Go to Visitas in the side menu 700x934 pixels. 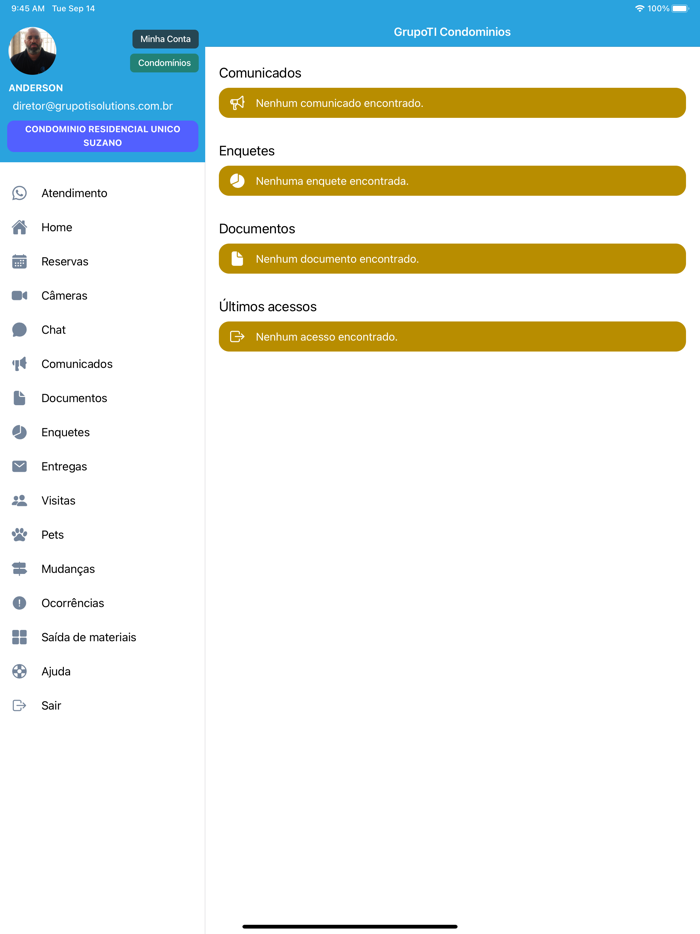(x=58, y=501)
